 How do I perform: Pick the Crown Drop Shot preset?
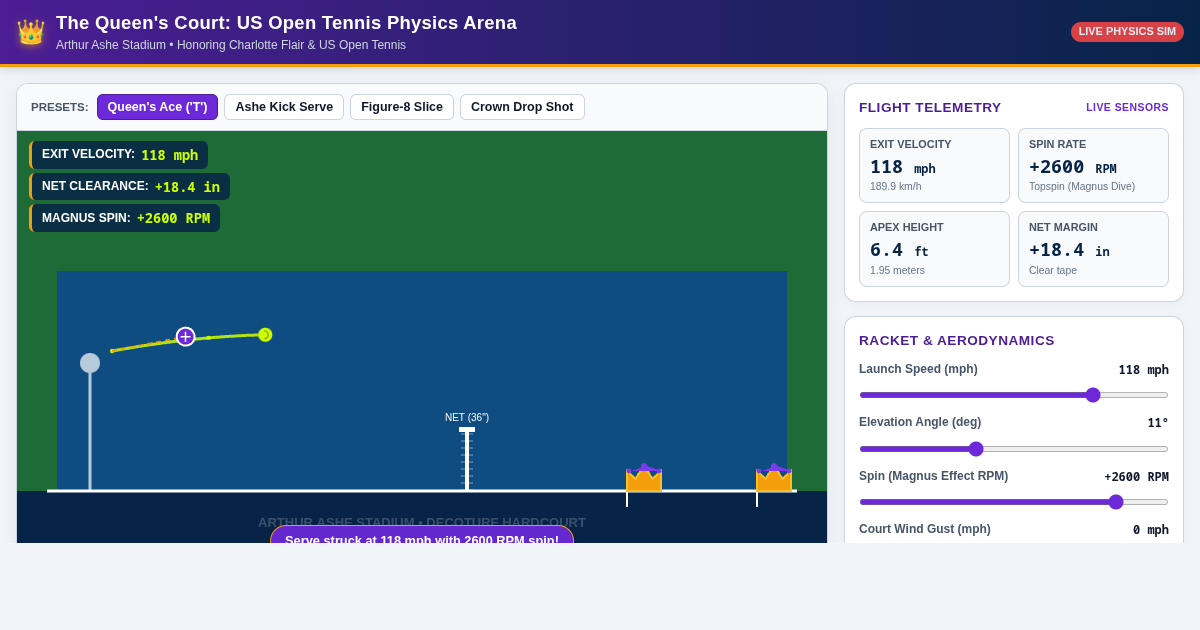[522, 107]
